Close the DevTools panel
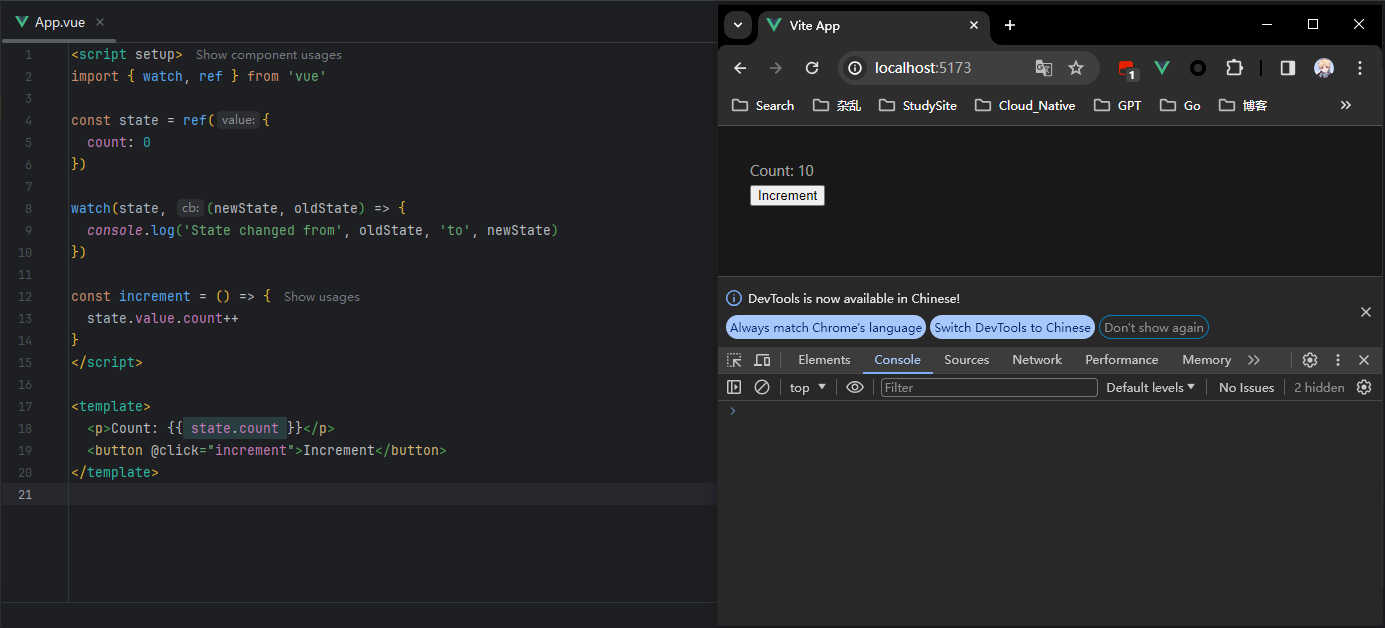The image size is (1385, 628). (x=1364, y=360)
